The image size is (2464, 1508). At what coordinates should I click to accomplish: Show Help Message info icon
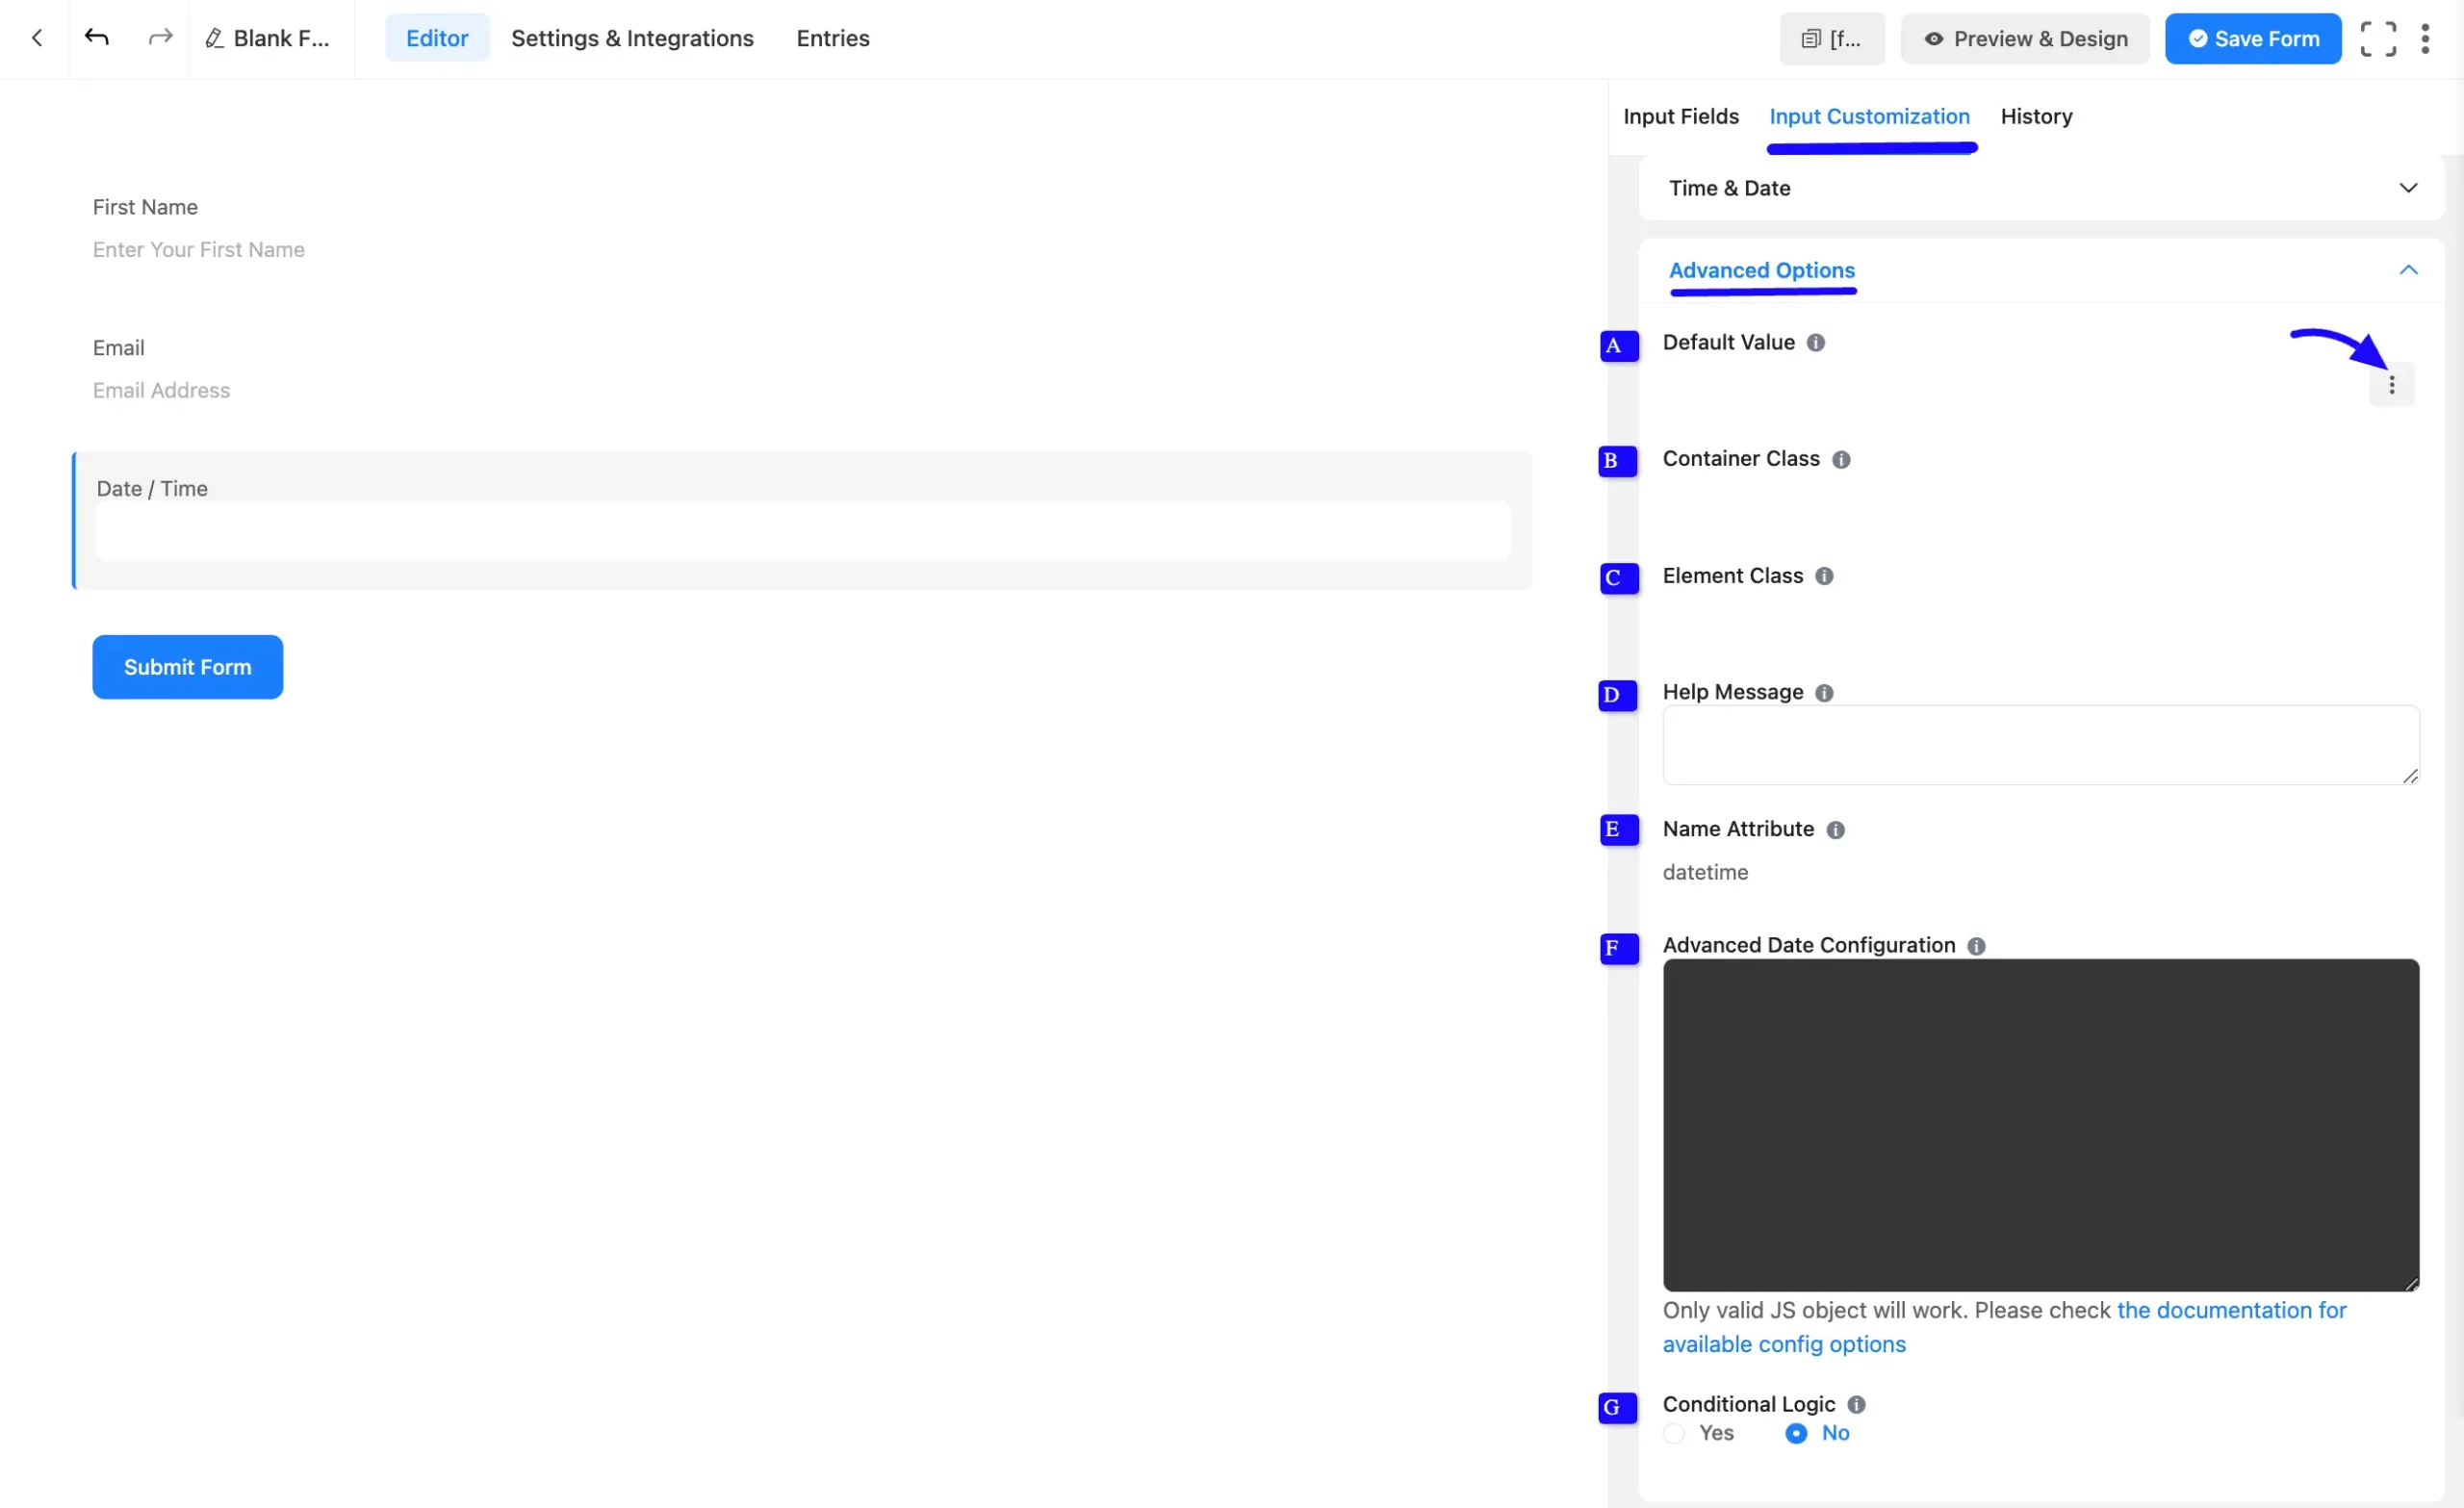(x=1823, y=693)
